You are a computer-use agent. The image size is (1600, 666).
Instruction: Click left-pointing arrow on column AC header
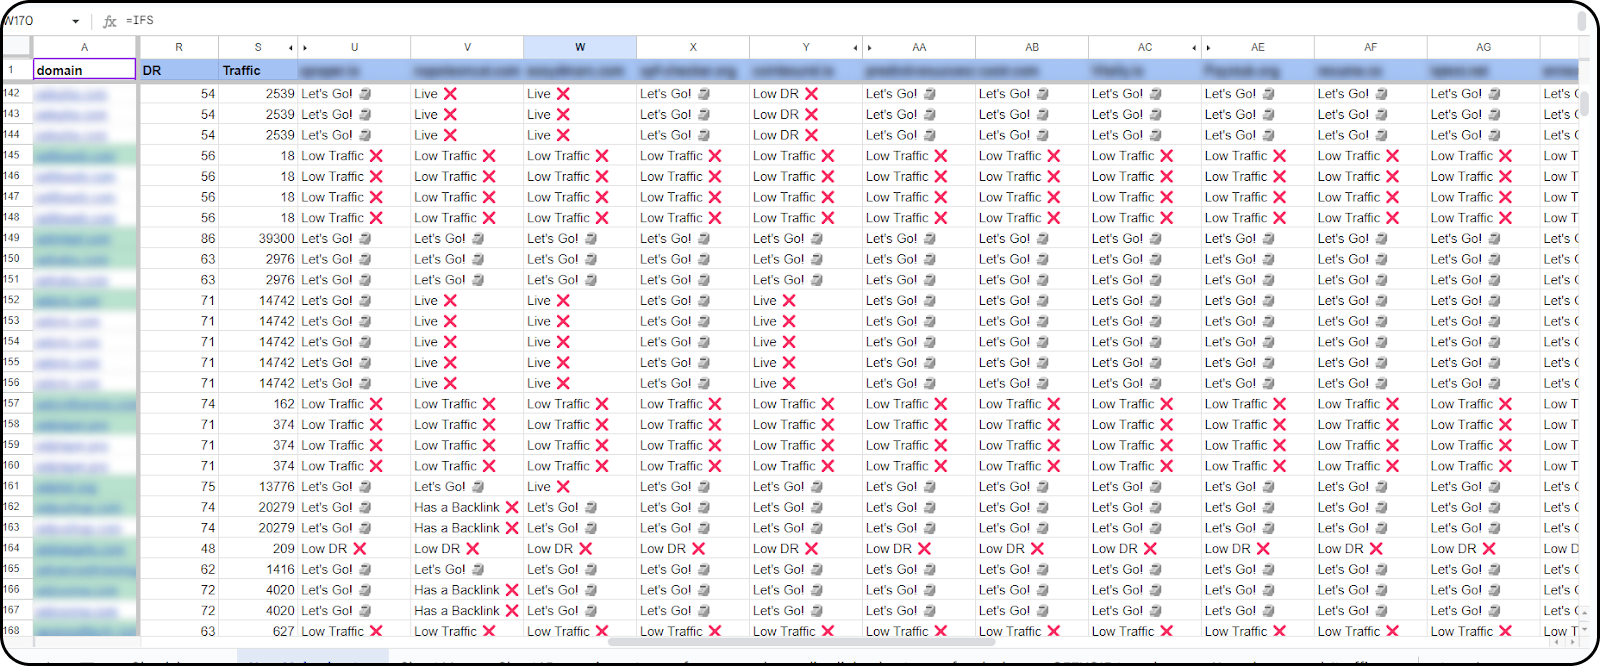1194,48
